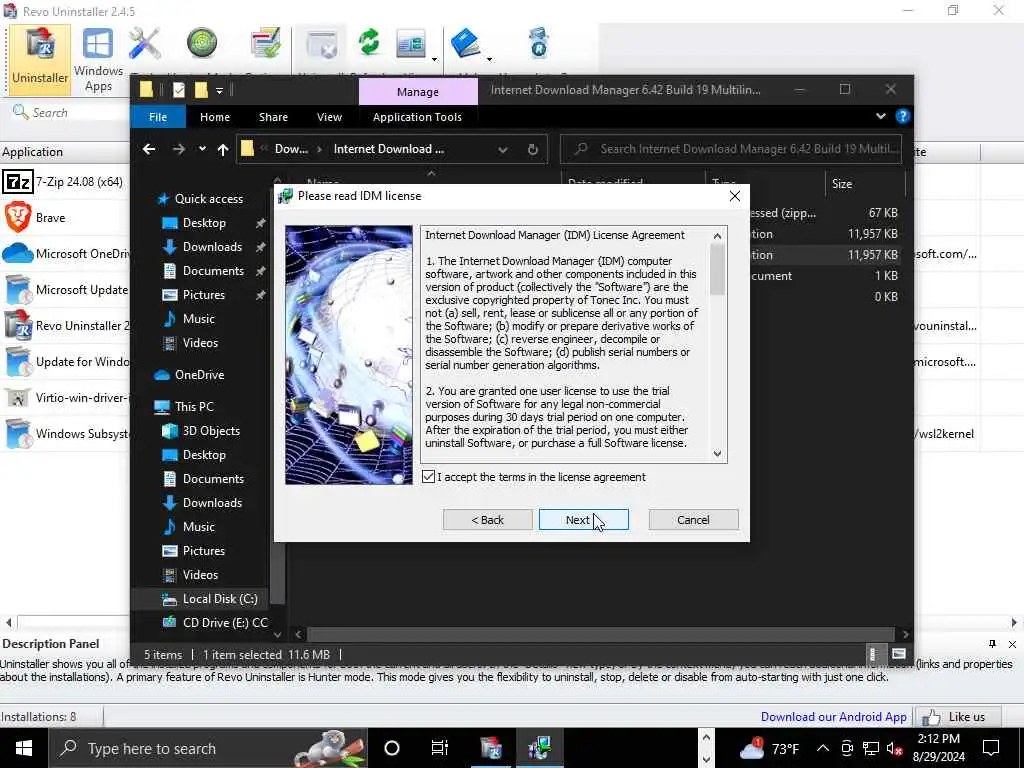This screenshot has height=768, width=1024.
Task: Open the Help book icon in Revo
Action: pos(466,43)
